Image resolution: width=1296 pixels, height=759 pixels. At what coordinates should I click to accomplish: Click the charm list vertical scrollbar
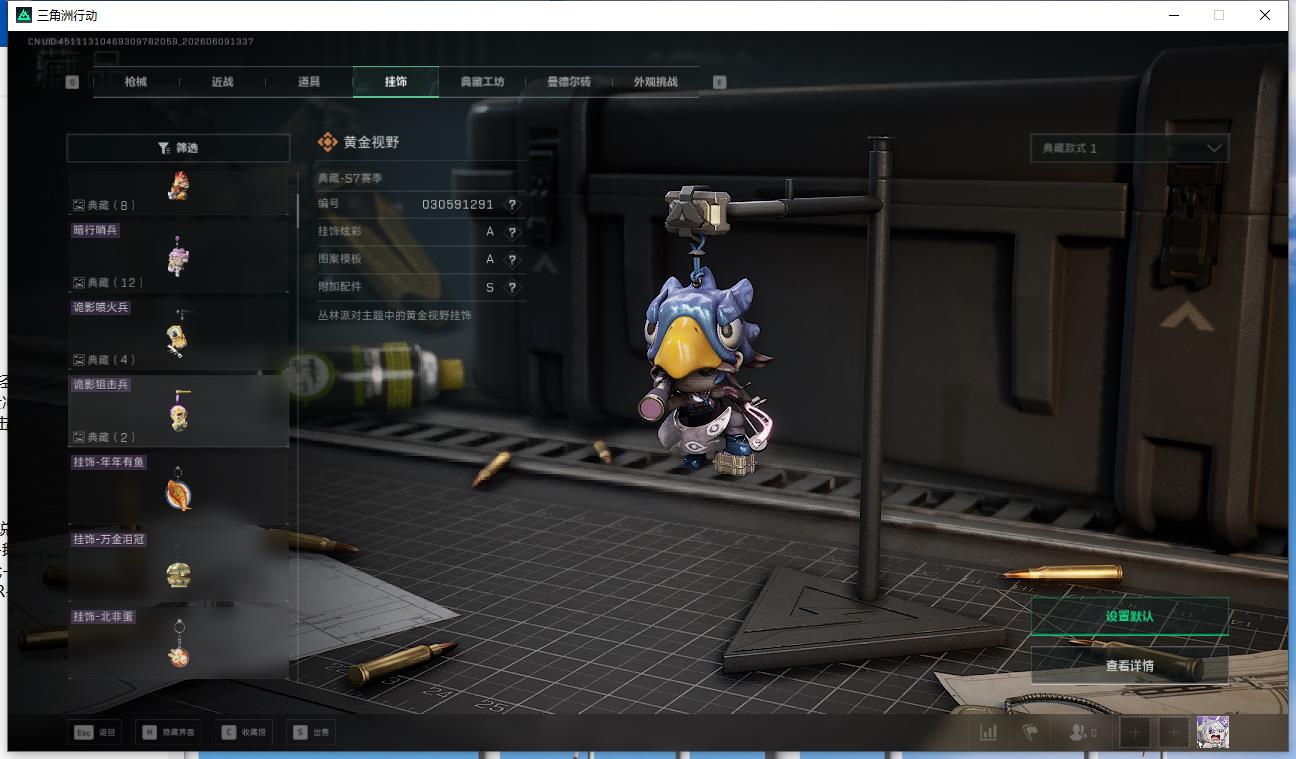coord(297,211)
